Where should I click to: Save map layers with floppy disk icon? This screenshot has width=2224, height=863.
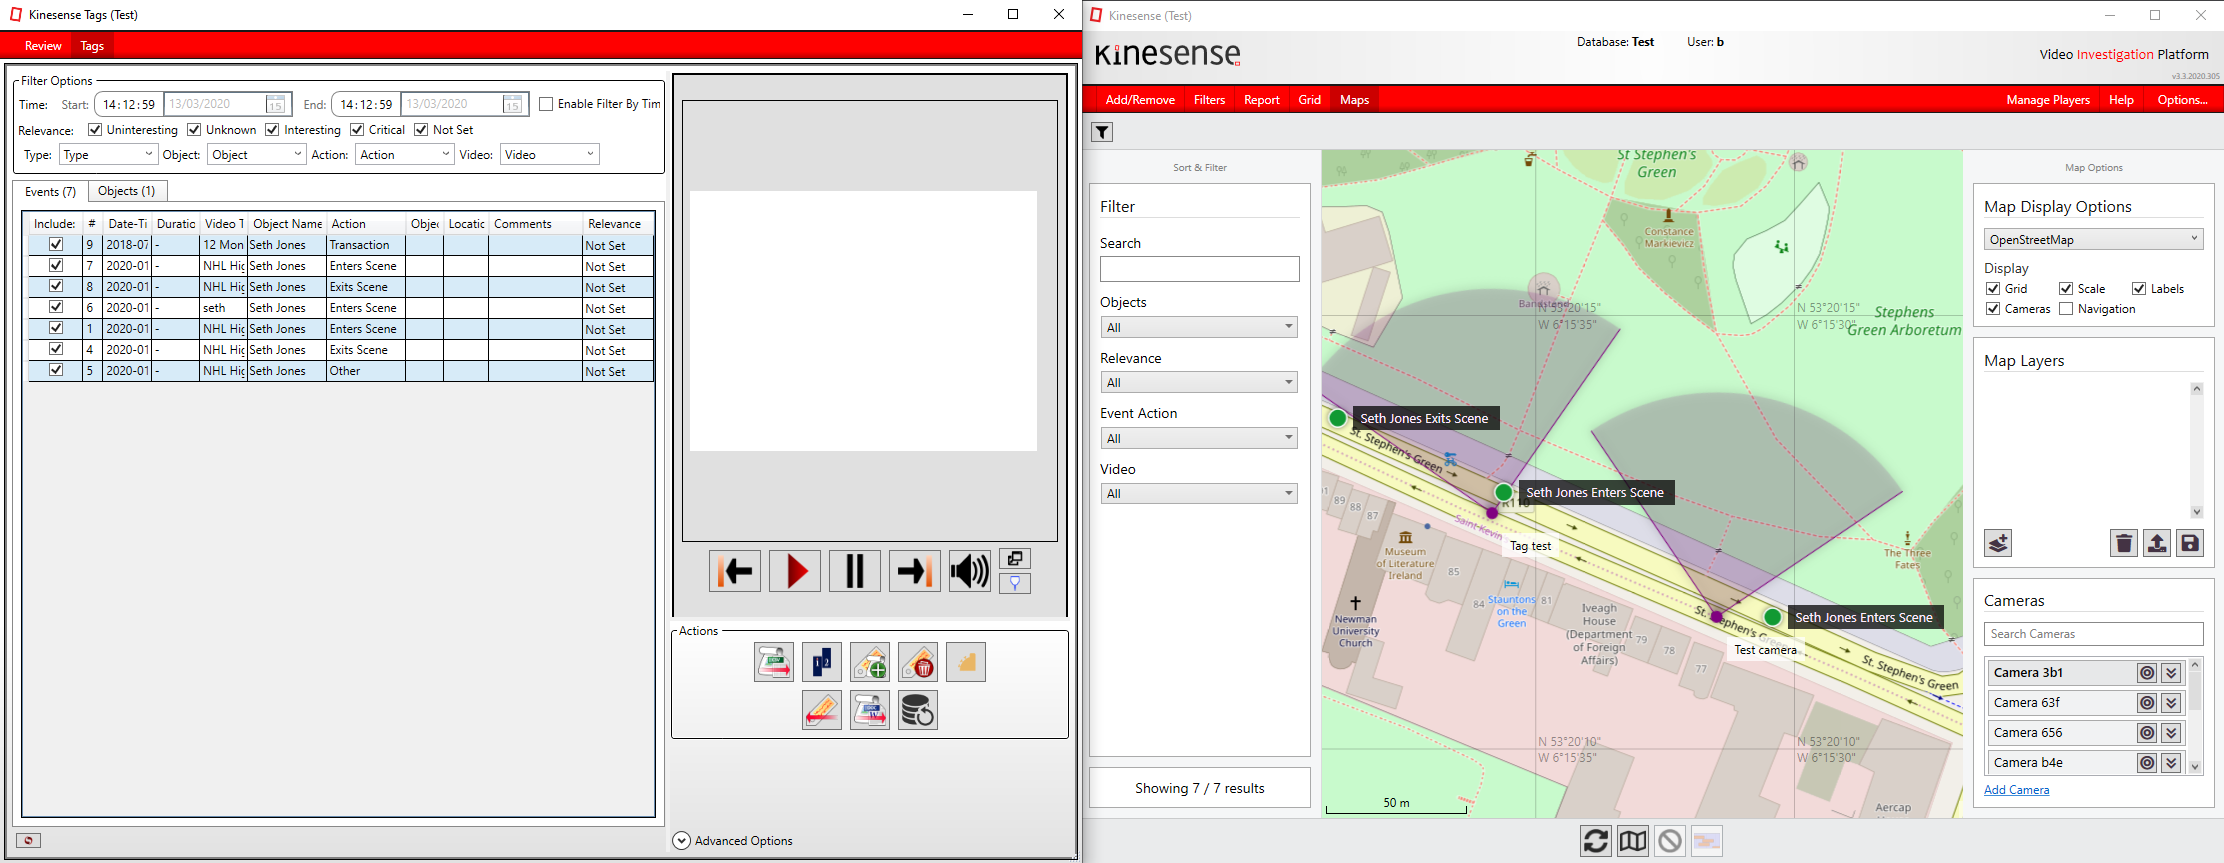[2190, 543]
